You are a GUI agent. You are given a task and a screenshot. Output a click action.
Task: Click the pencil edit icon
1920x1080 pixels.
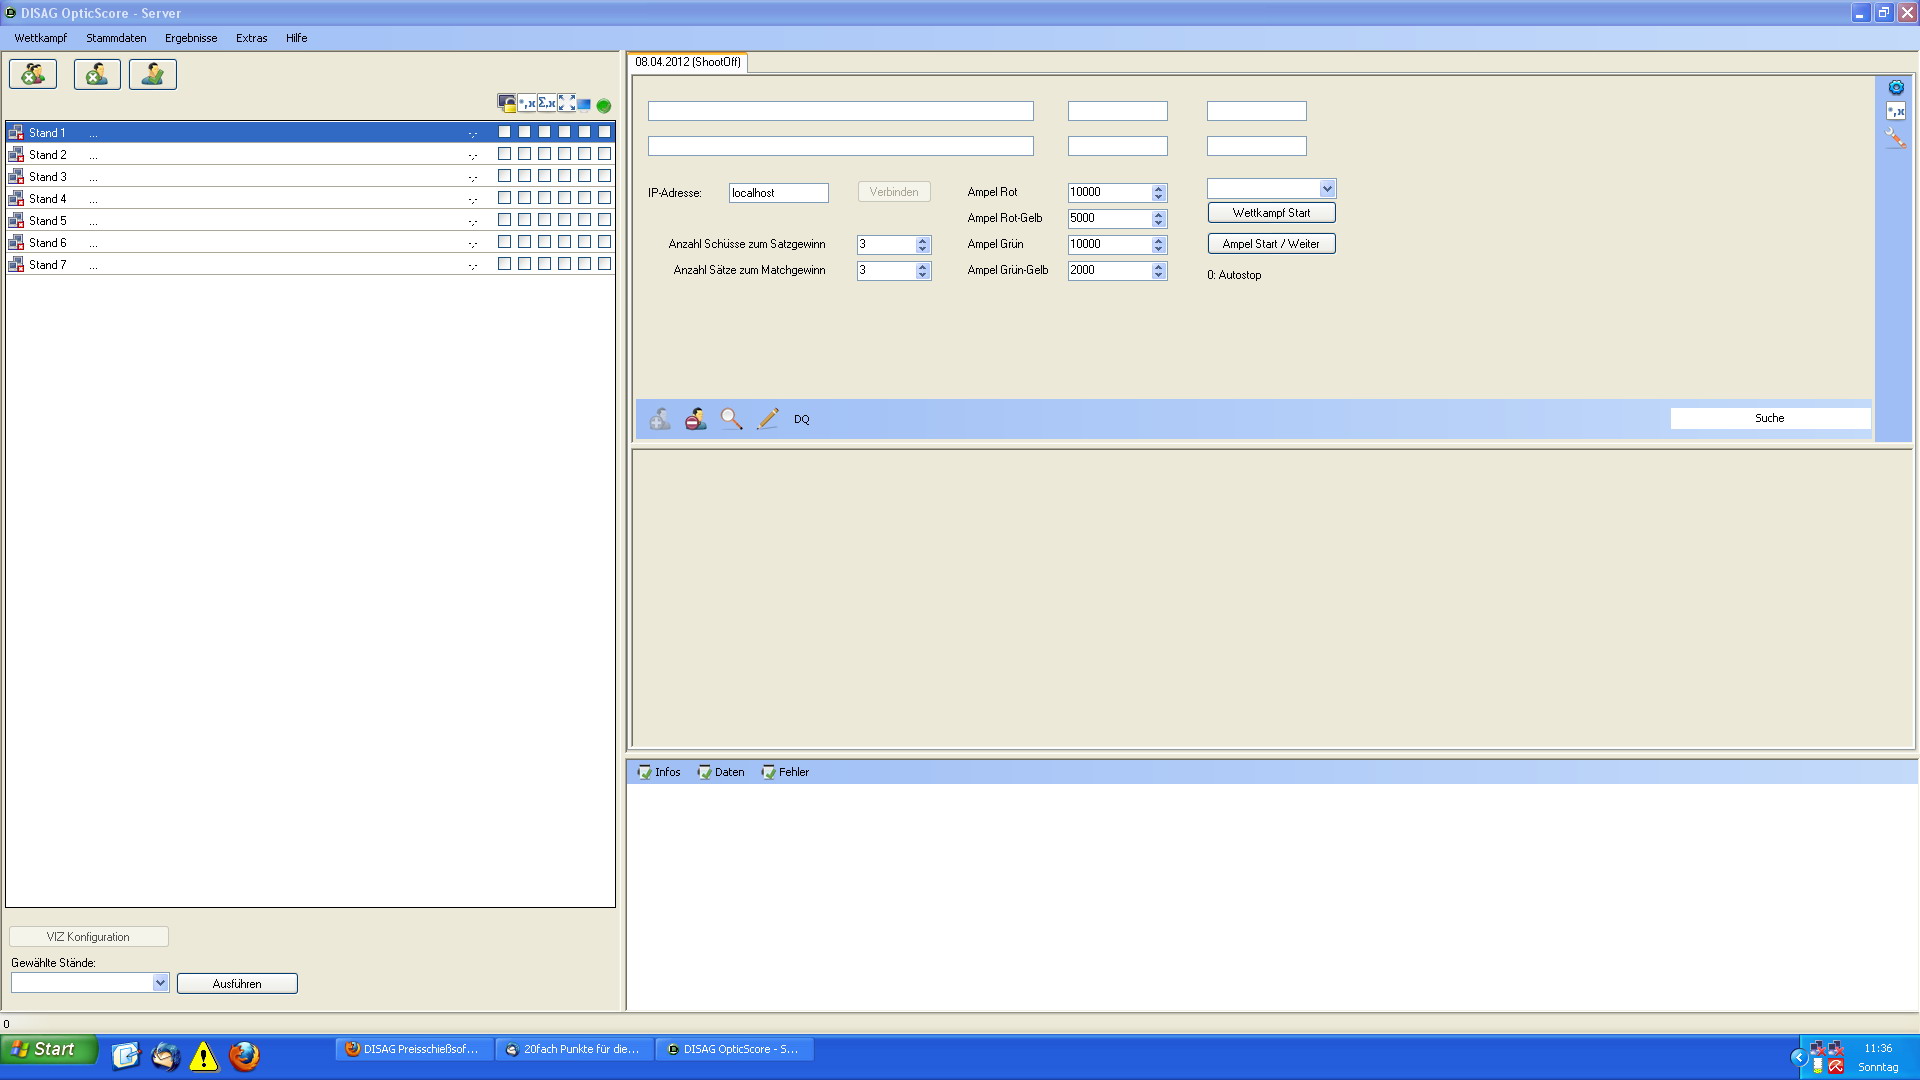click(767, 419)
